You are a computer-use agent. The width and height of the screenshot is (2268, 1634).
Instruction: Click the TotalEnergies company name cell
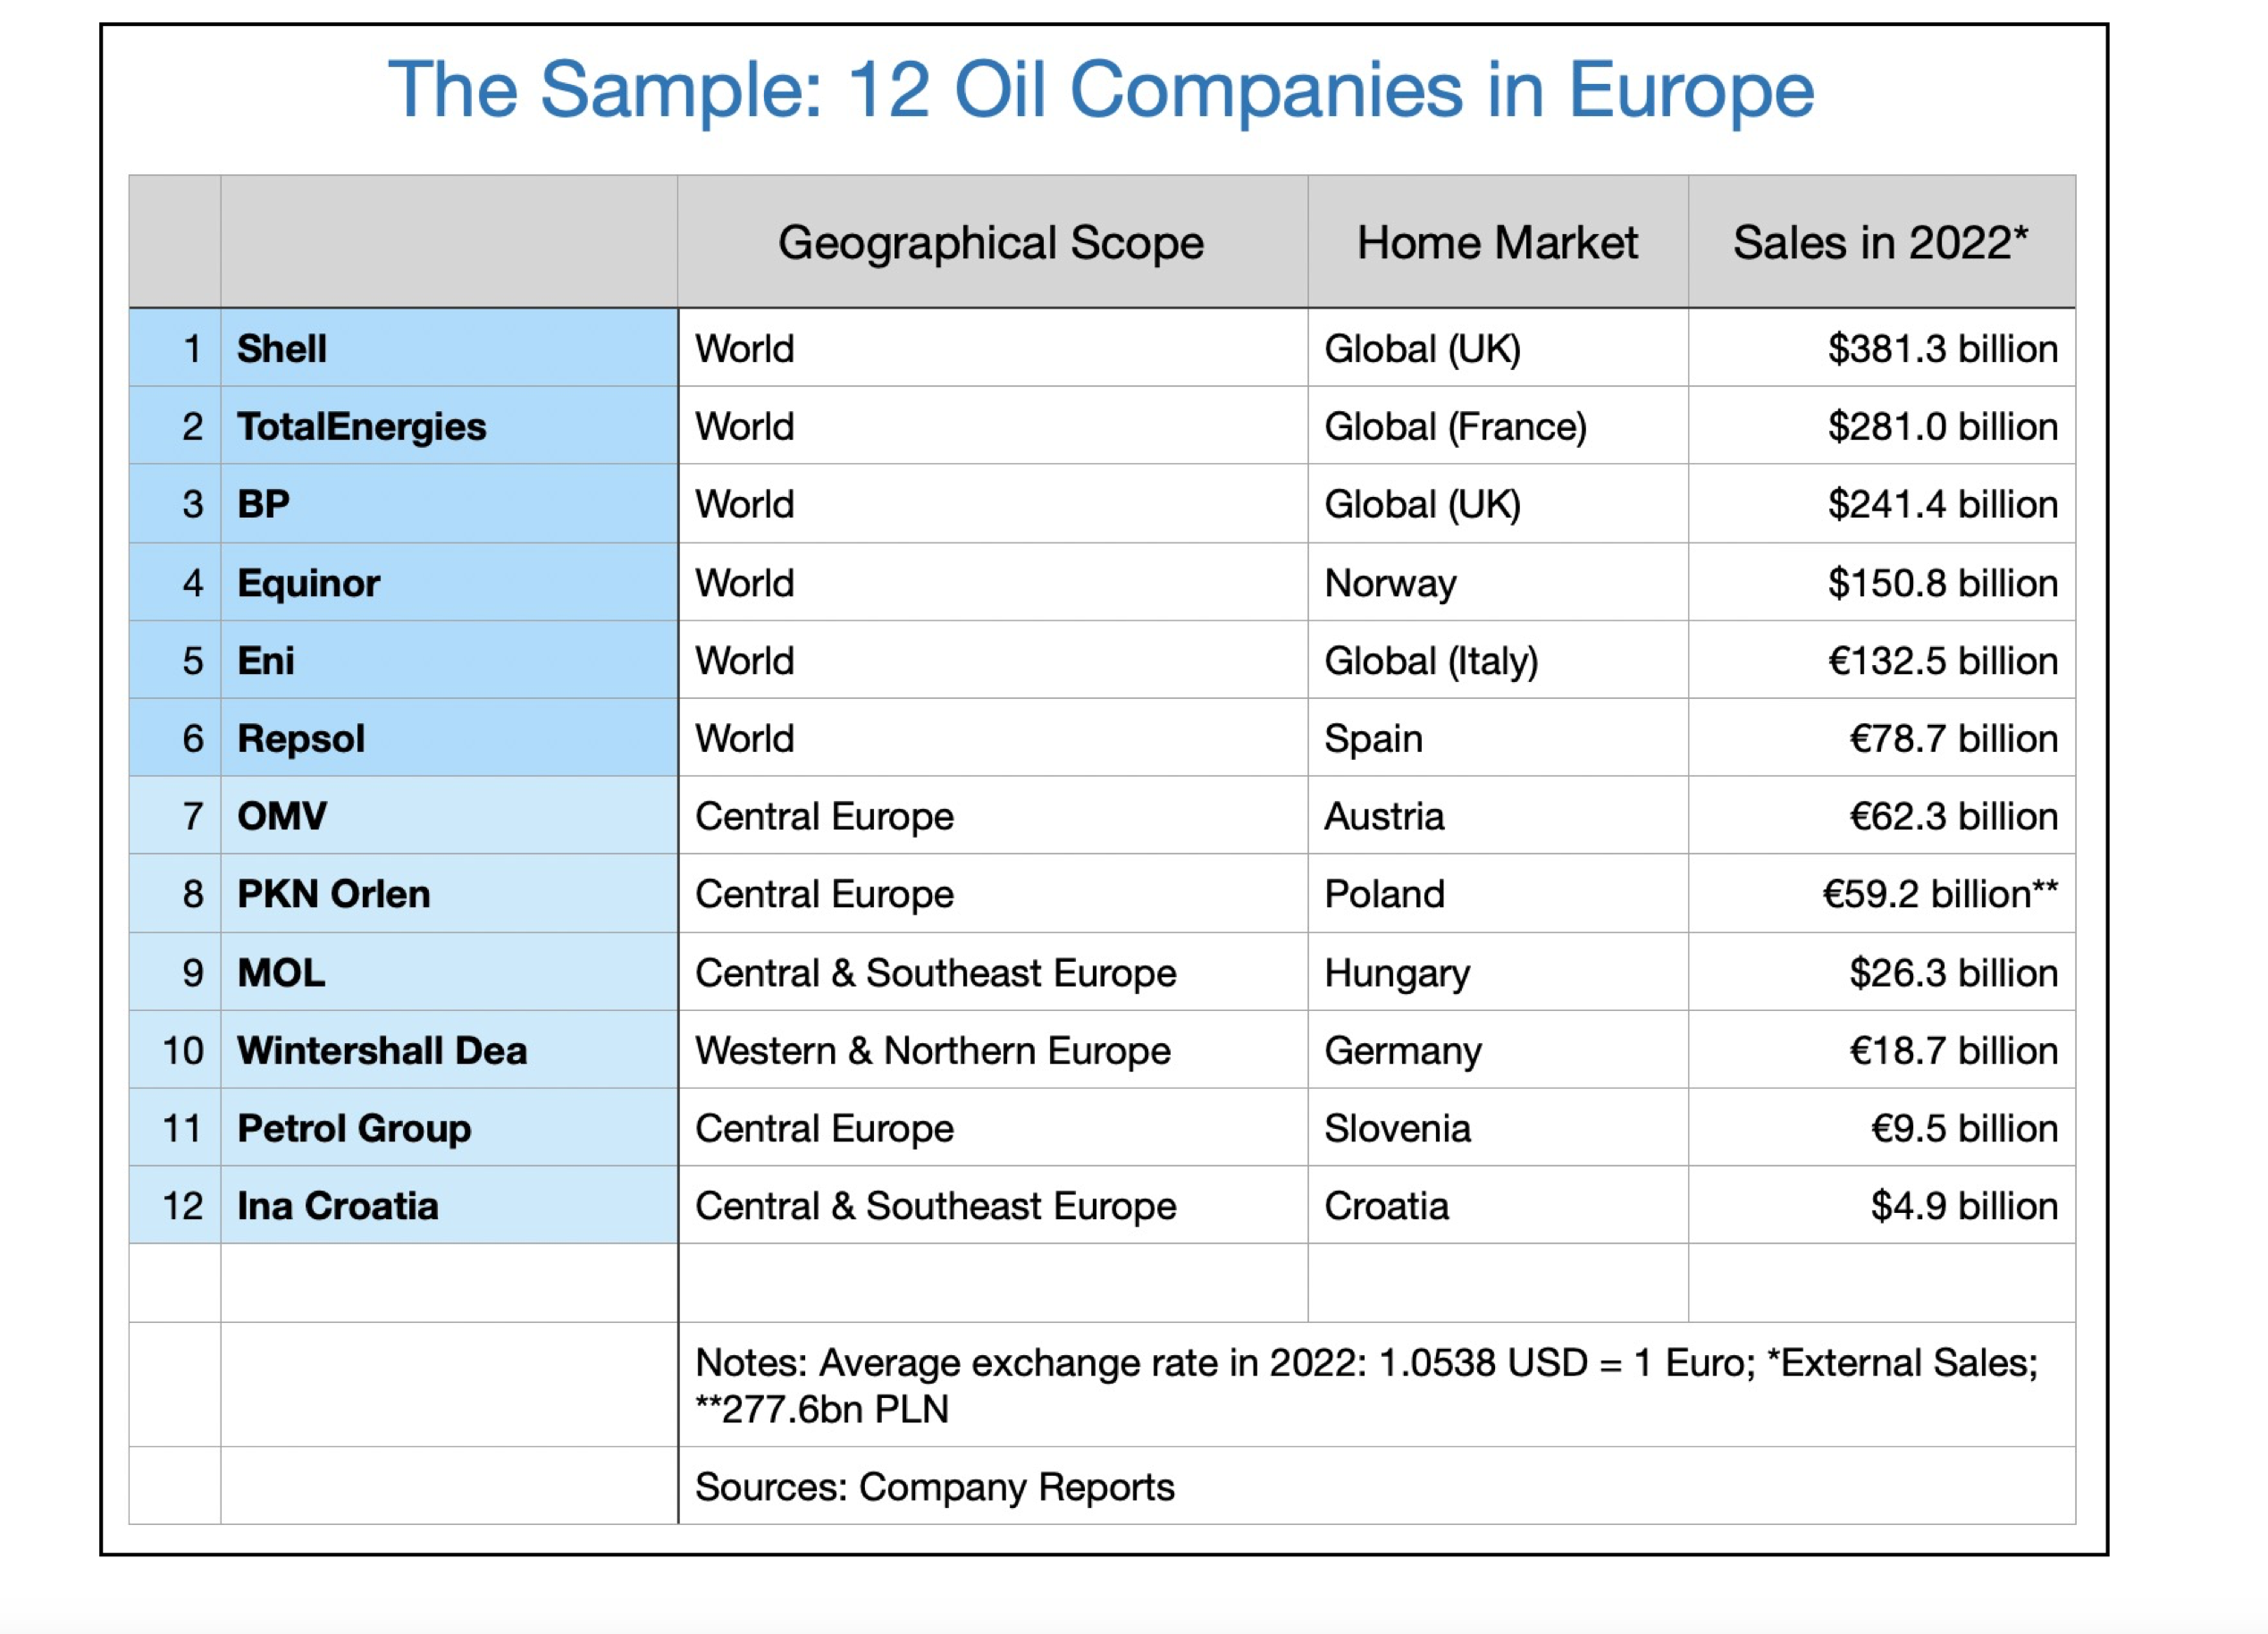pos(449,426)
